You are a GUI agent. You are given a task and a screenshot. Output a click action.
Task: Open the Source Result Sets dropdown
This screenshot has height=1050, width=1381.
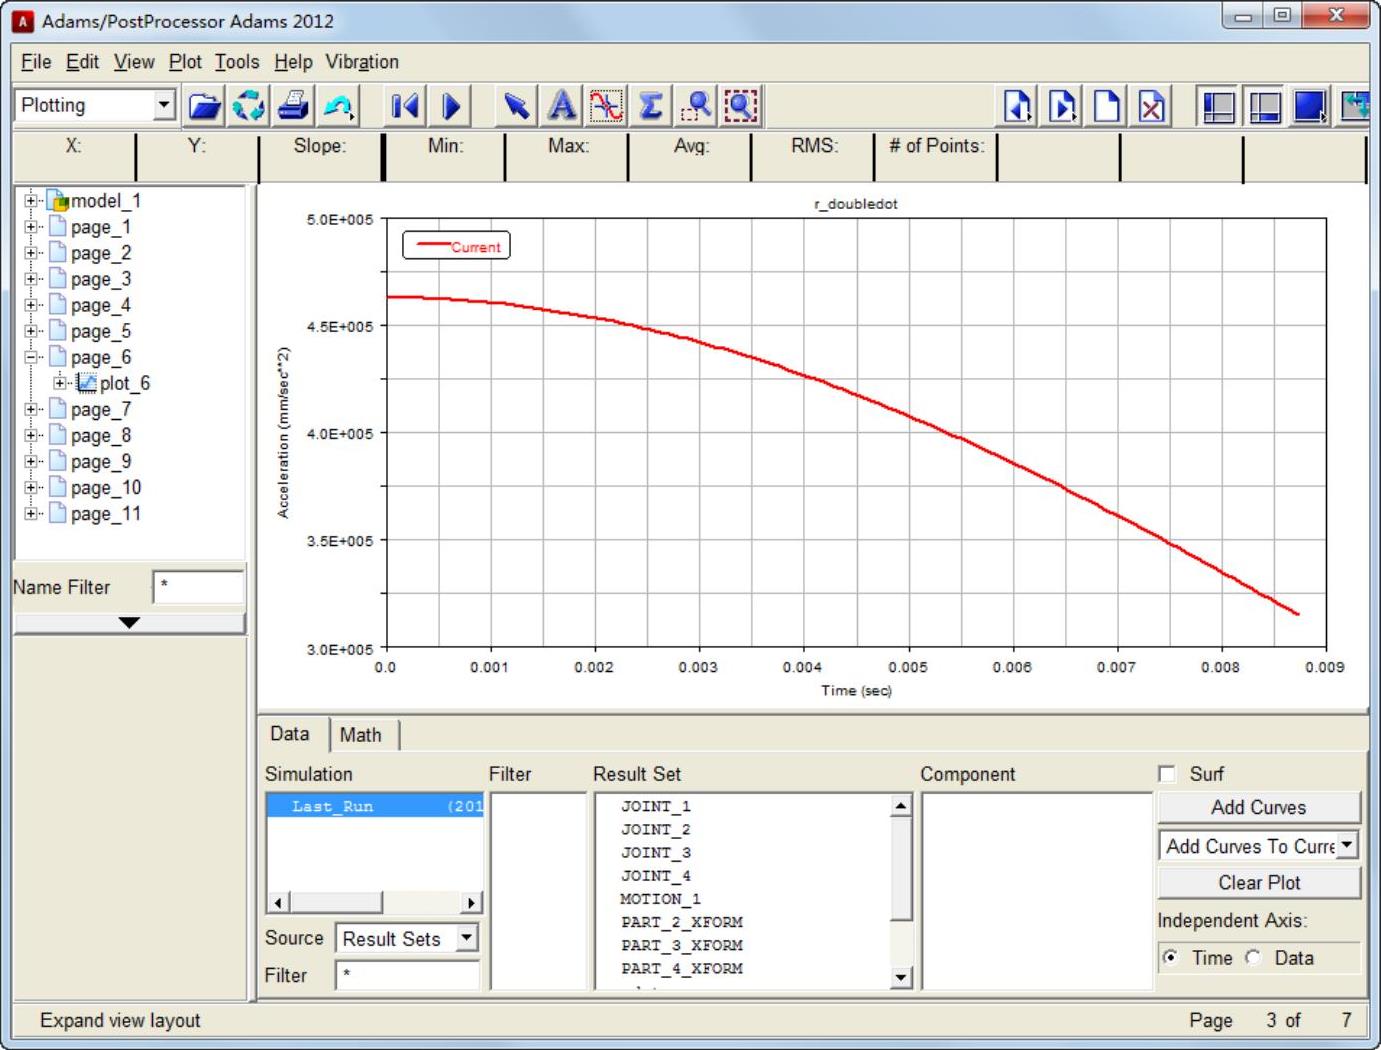coord(466,938)
